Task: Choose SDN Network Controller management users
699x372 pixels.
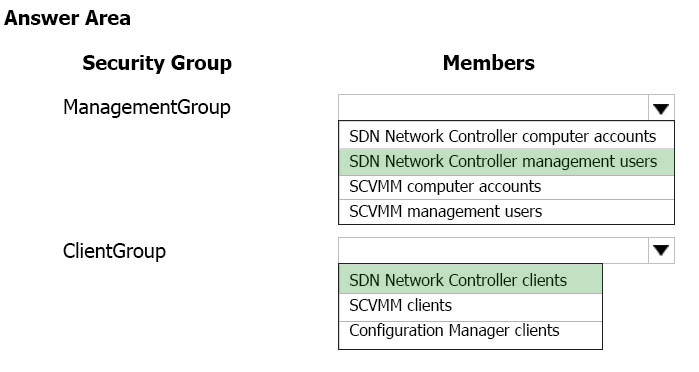Action: [x=506, y=161]
